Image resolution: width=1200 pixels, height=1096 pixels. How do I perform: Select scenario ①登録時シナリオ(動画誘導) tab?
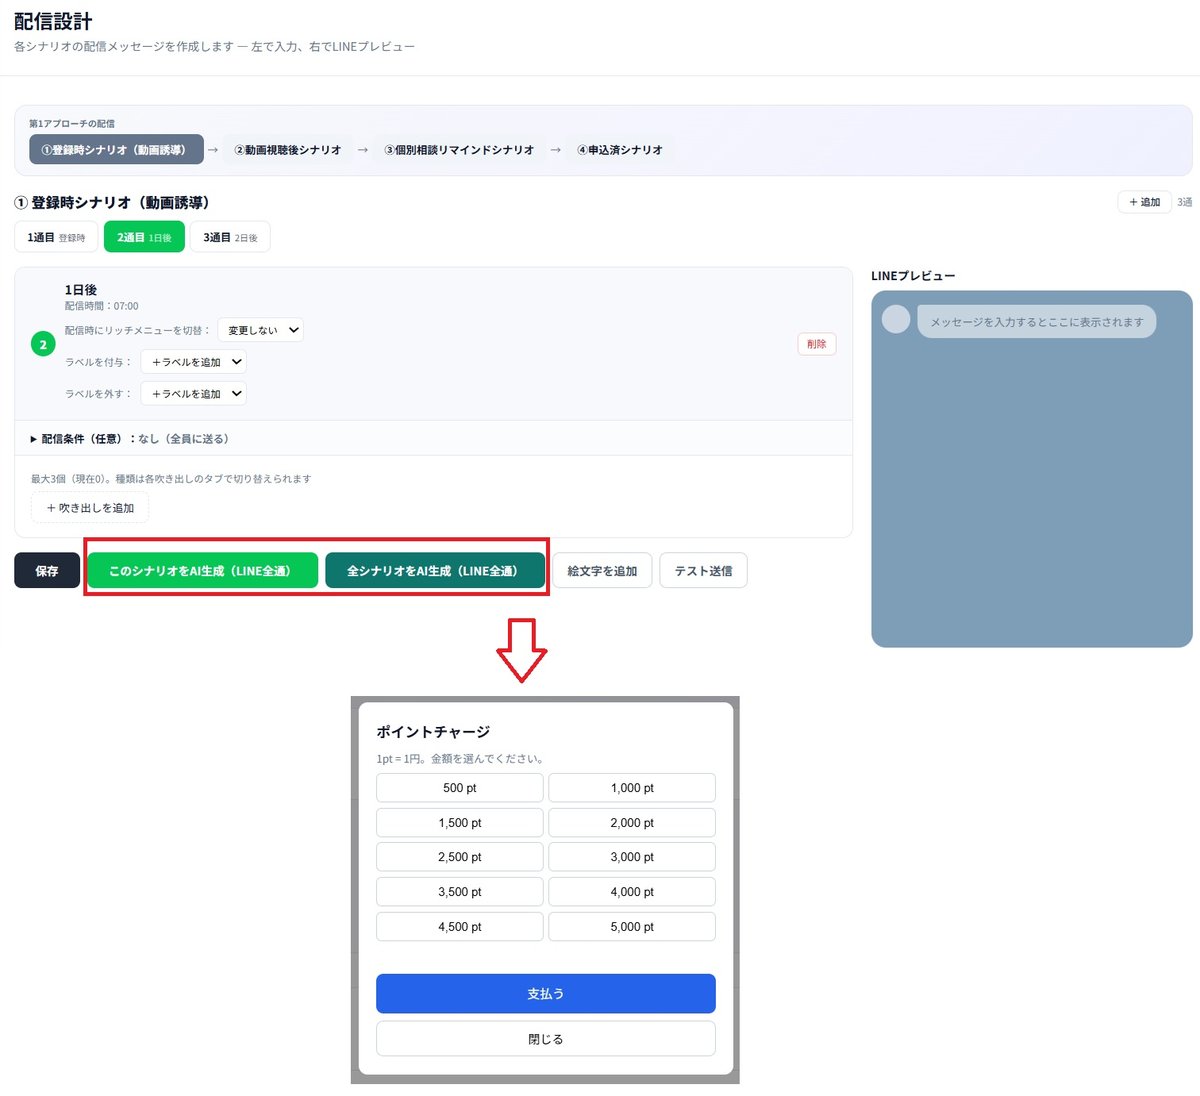pos(116,150)
